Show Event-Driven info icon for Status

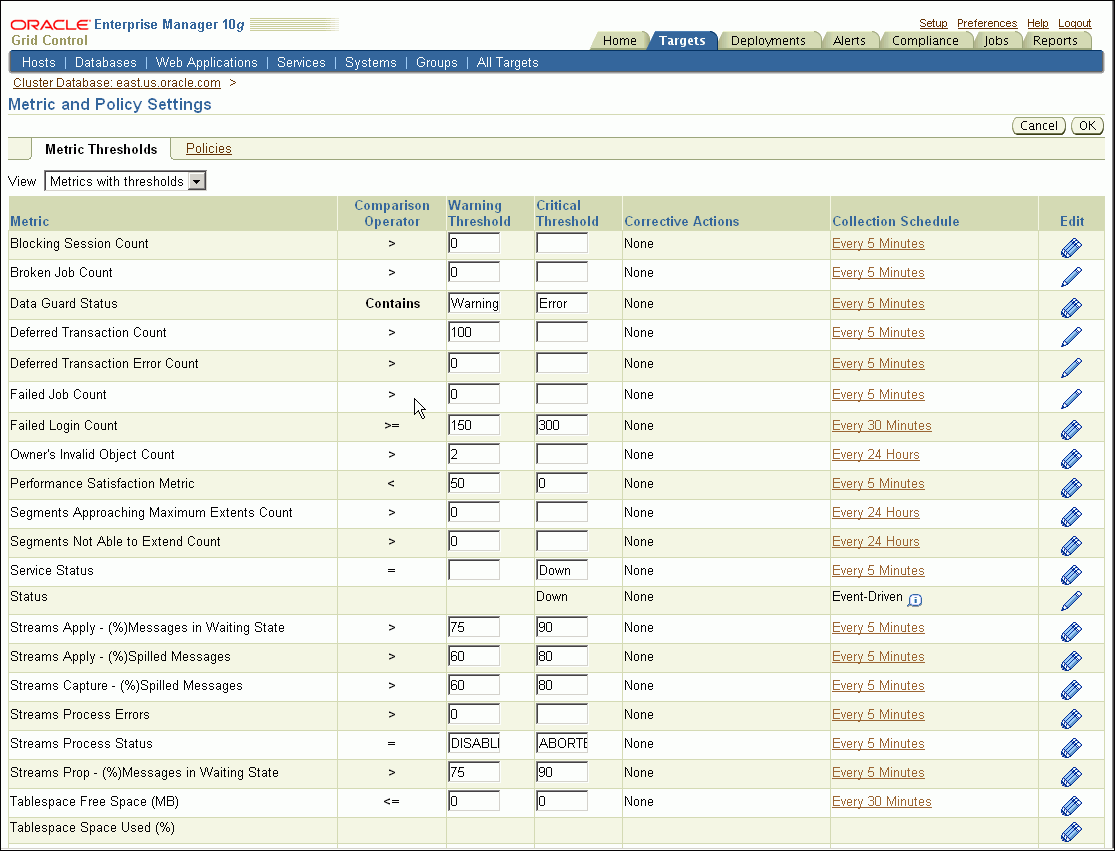click(x=915, y=600)
